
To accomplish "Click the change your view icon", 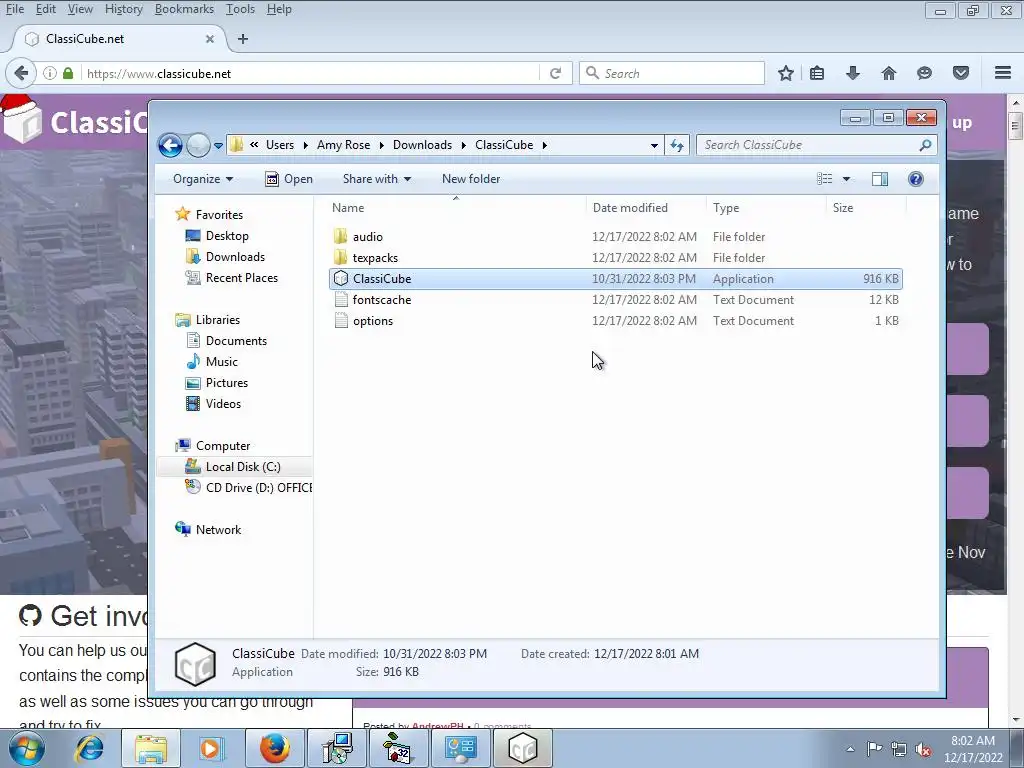I will tap(825, 179).
